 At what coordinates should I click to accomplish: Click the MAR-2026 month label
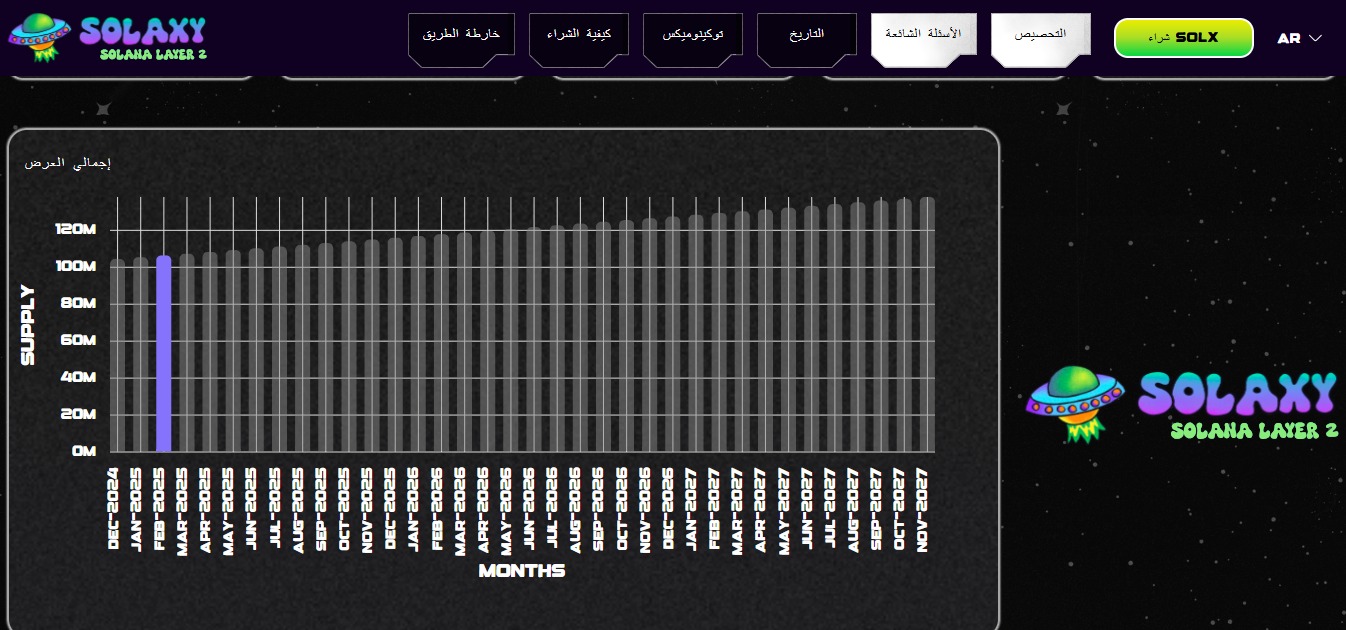[461, 510]
